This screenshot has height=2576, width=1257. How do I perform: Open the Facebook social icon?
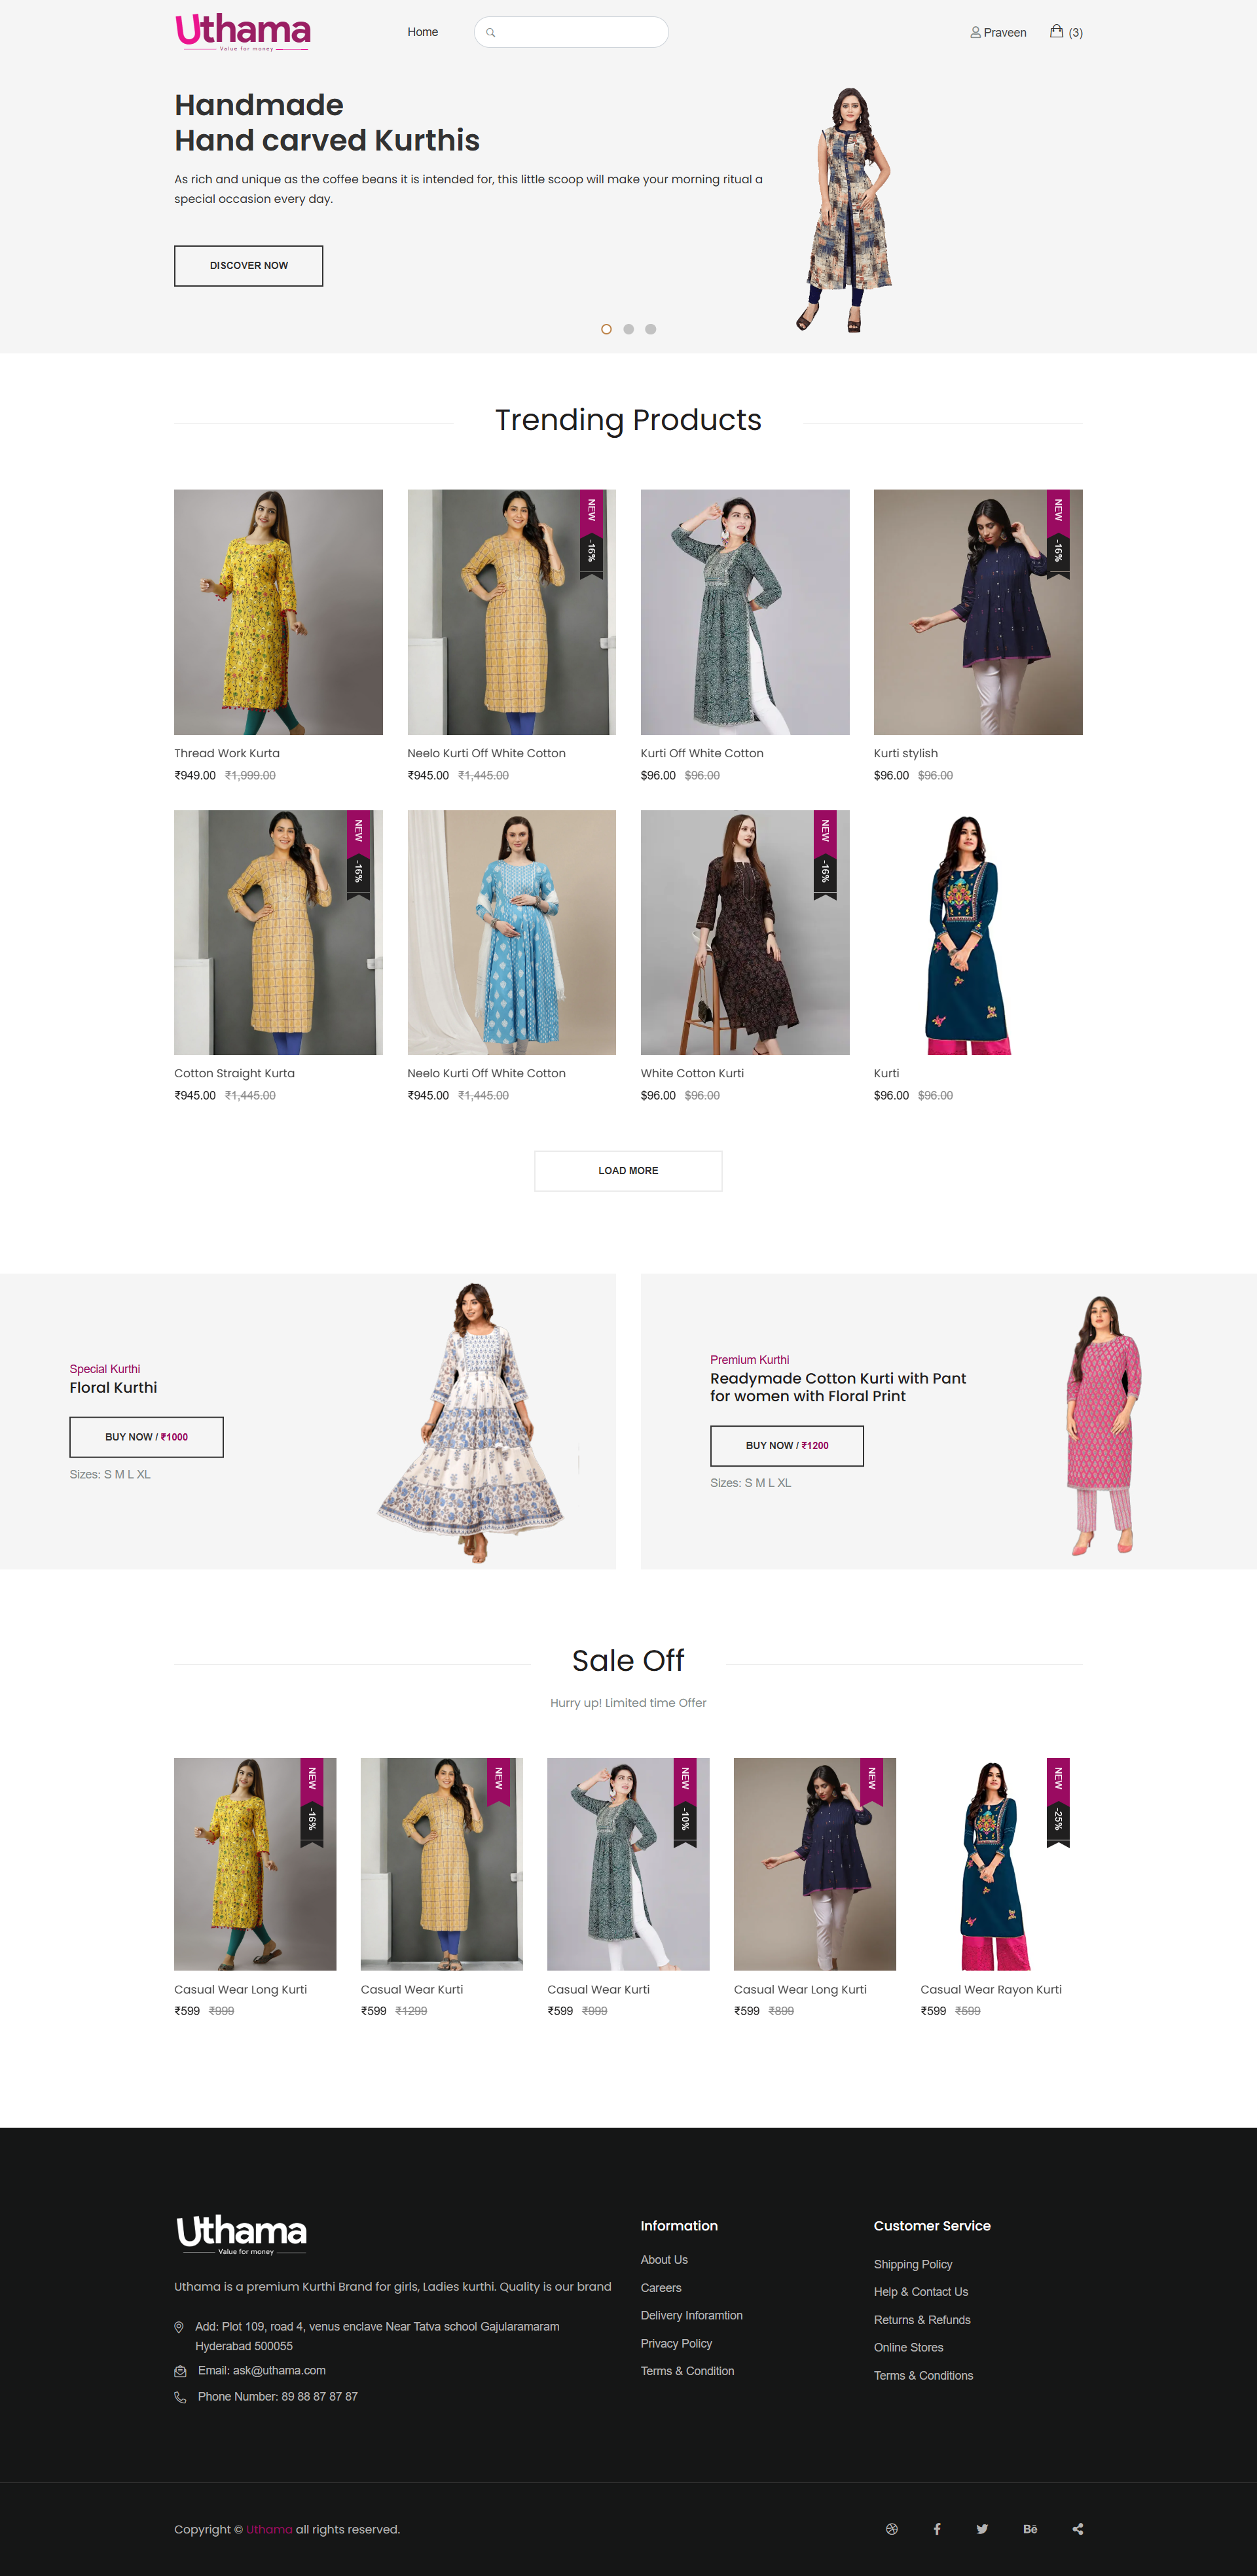pyautogui.click(x=937, y=2529)
